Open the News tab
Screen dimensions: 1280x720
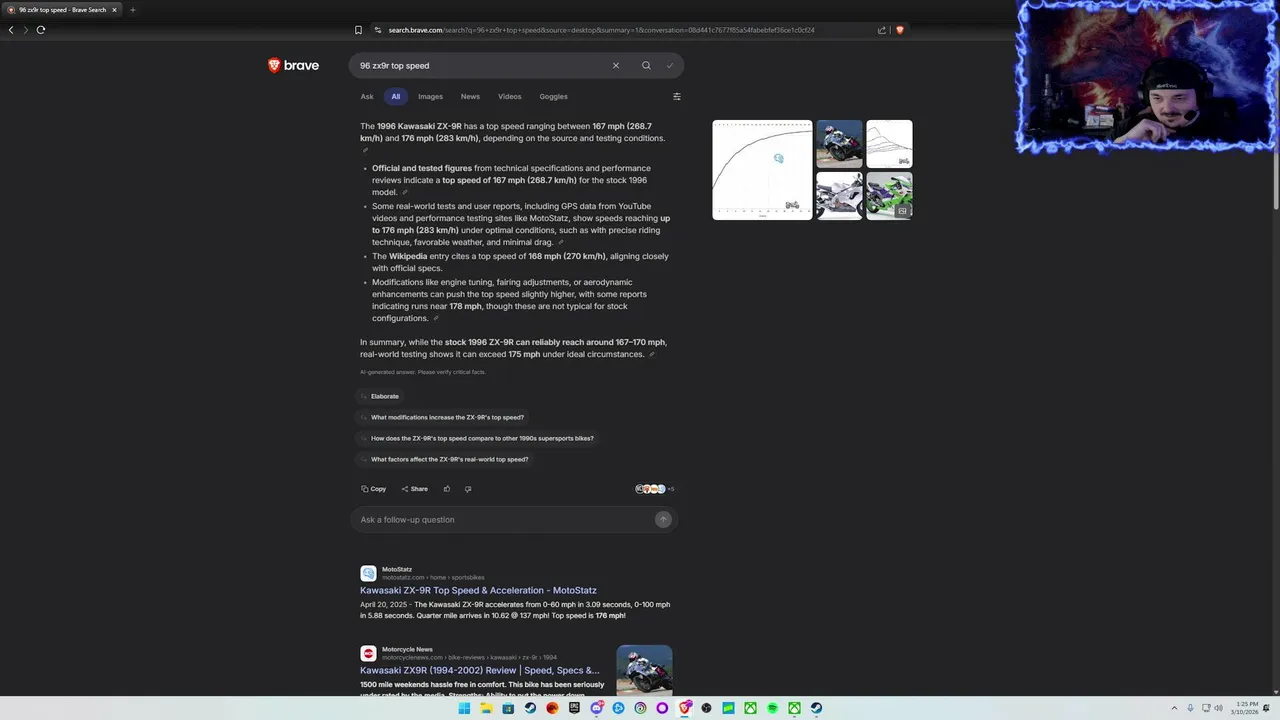tap(470, 97)
